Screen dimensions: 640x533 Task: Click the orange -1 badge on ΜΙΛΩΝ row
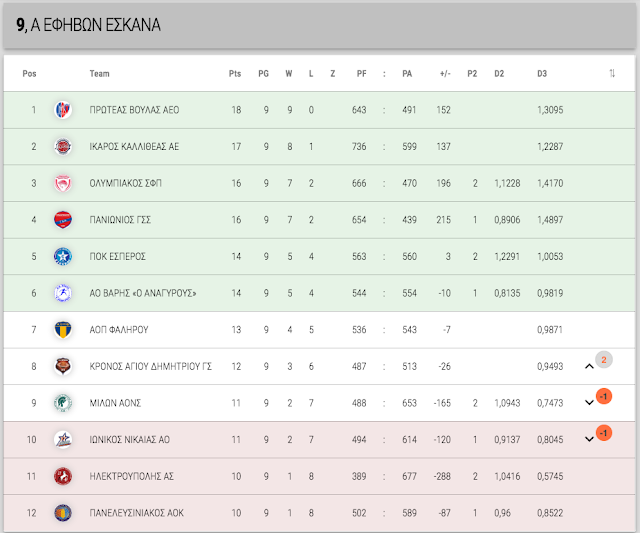[x=604, y=396]
